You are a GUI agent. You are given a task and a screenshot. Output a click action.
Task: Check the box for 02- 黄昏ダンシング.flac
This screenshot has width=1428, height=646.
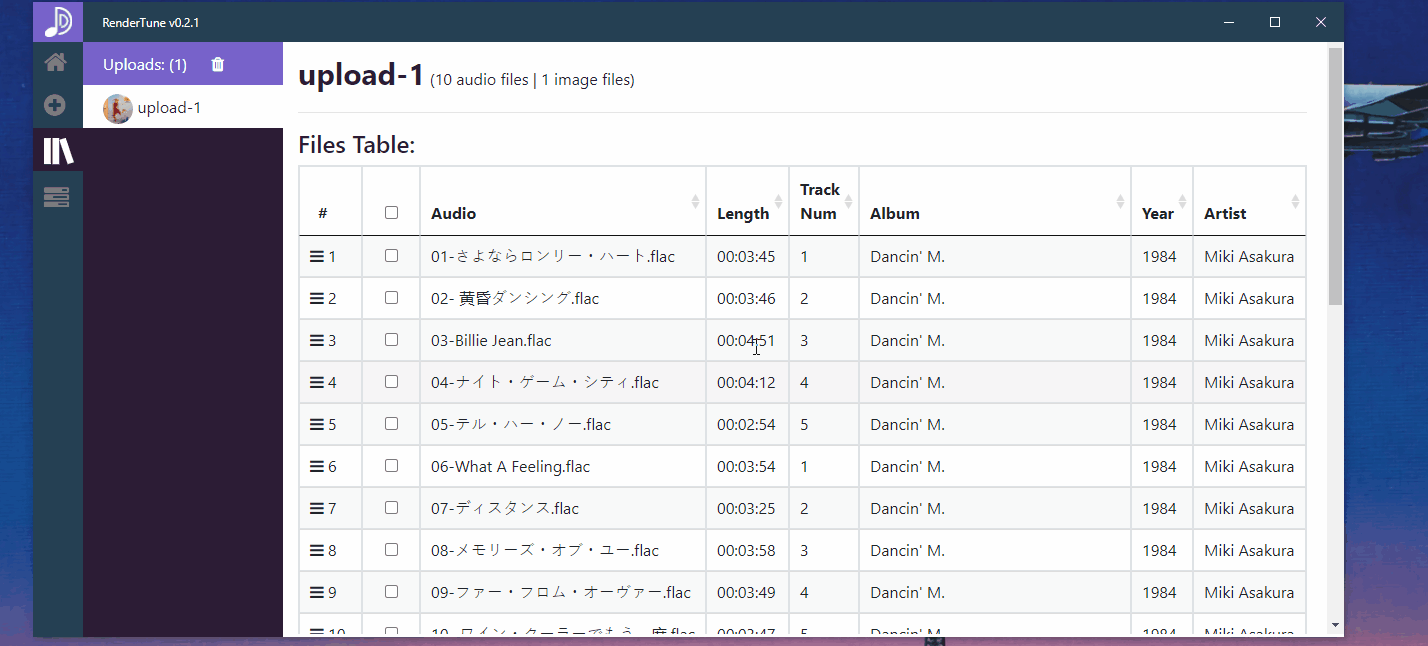pos(391,298)
